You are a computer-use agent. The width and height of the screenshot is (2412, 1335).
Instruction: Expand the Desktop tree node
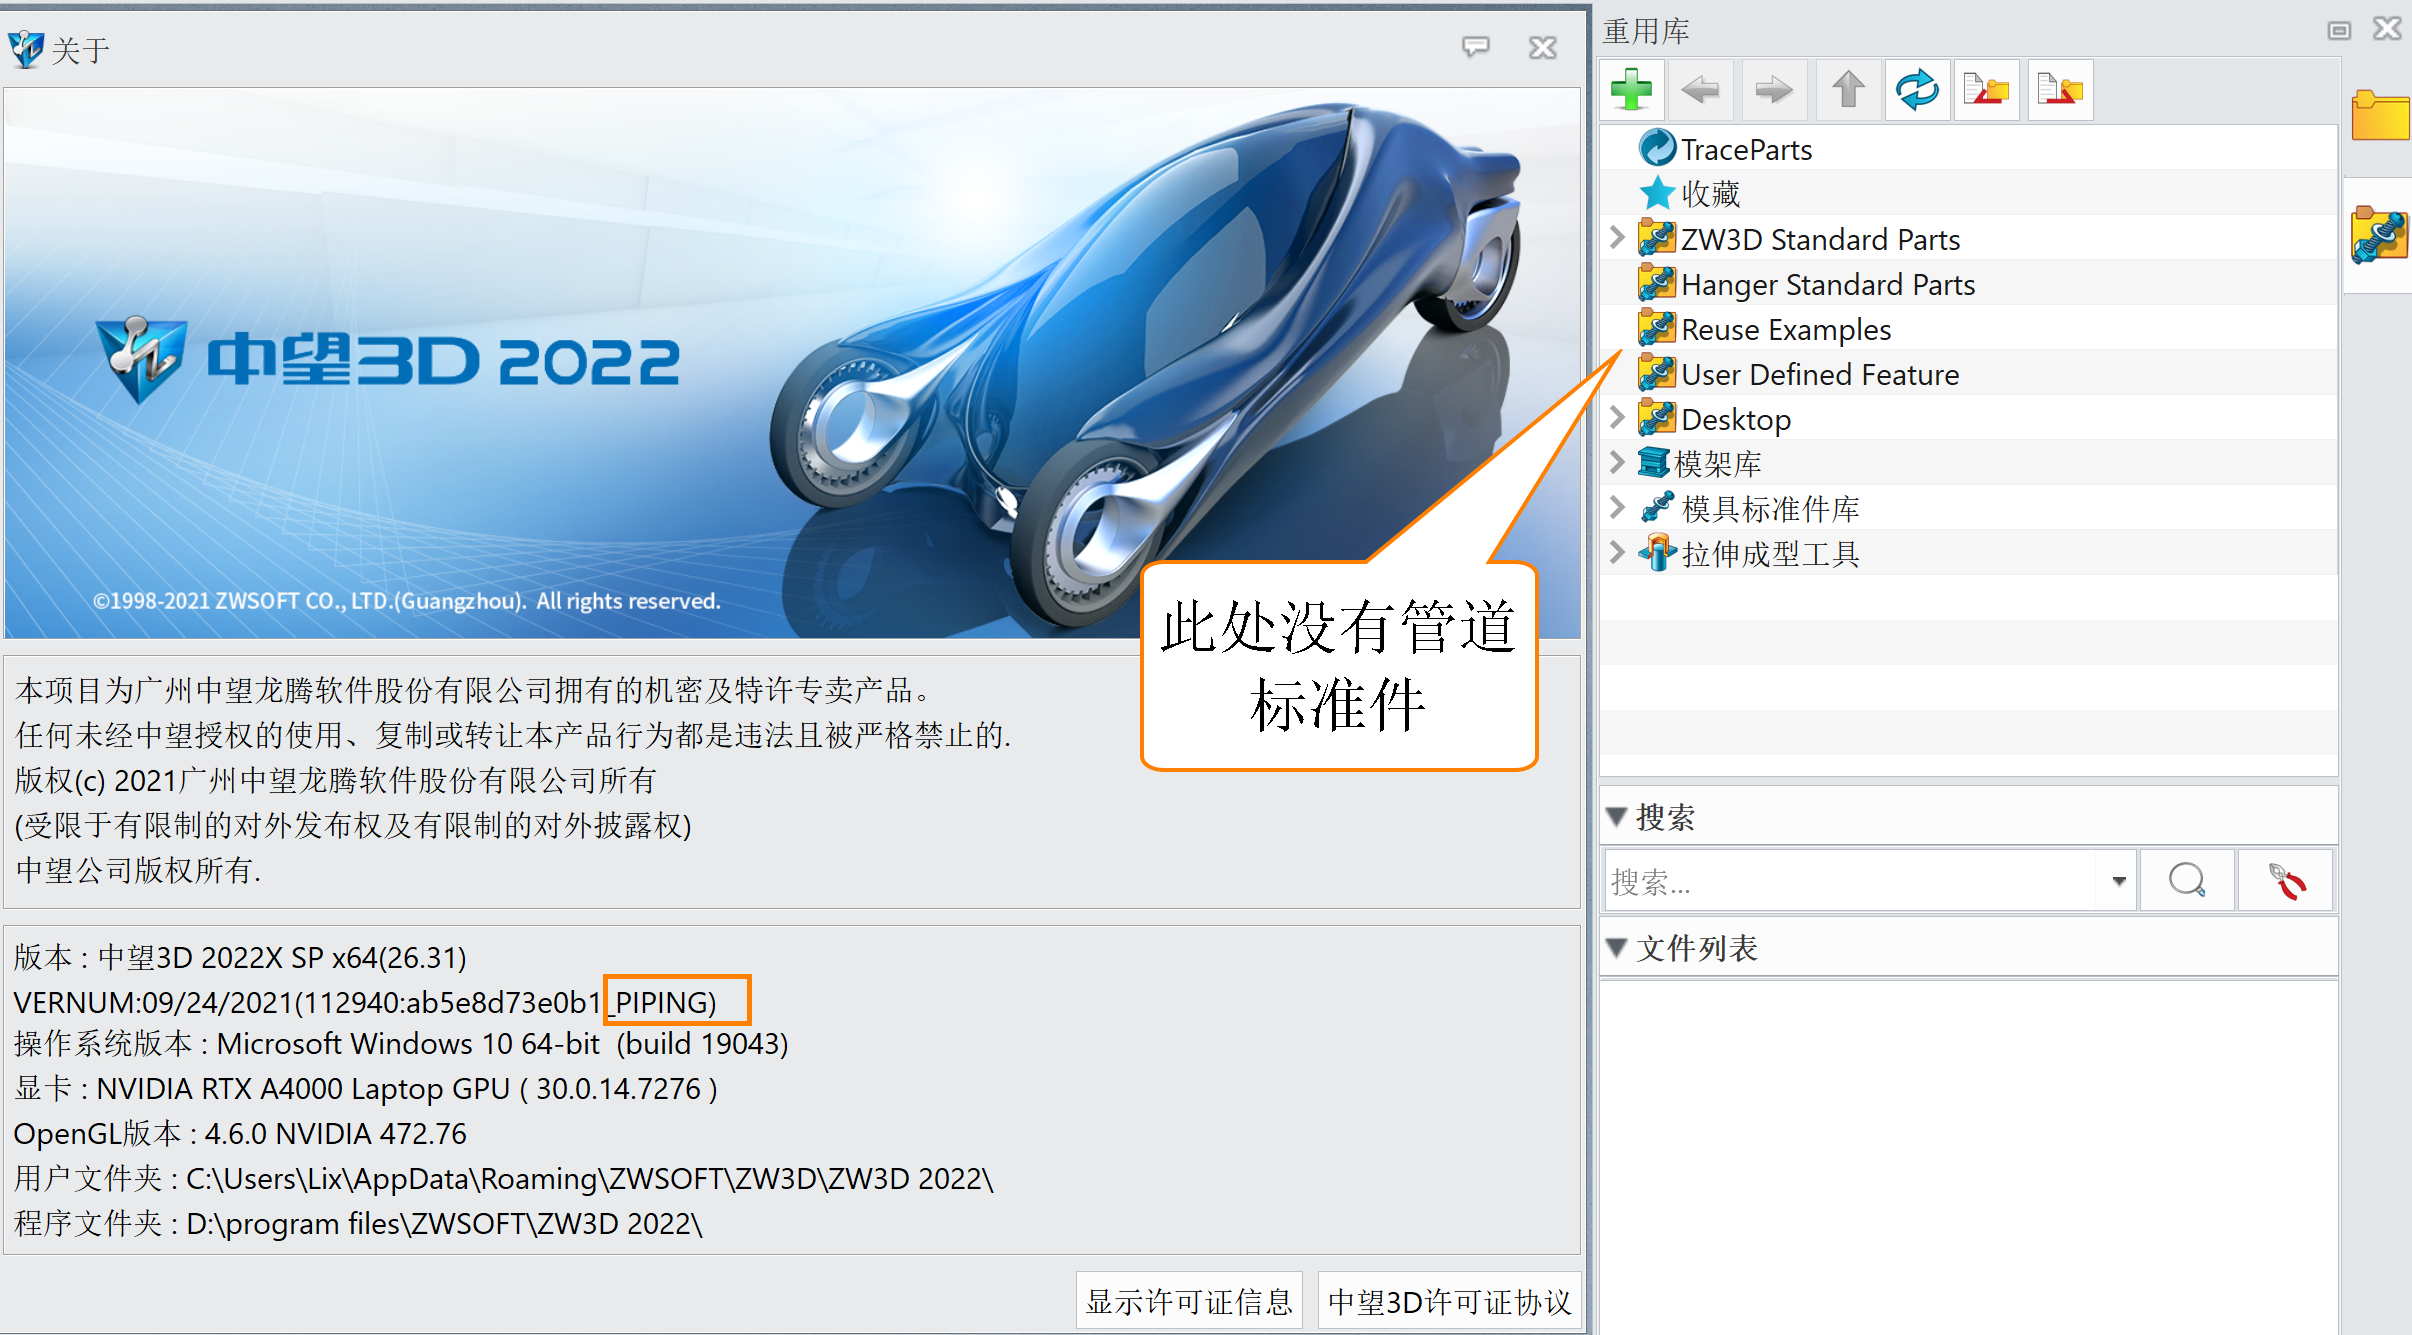[x=1617, y=418]
